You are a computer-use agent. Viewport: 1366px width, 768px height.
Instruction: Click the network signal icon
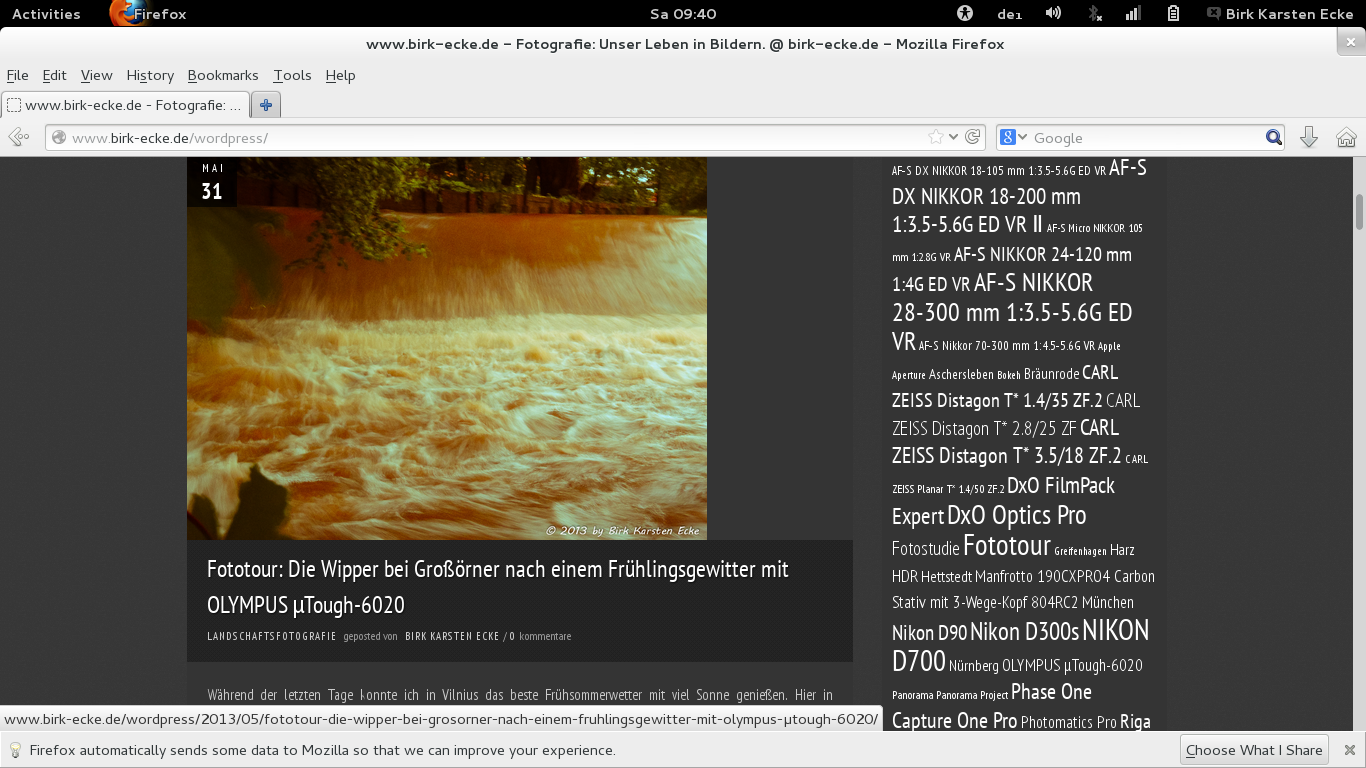pyautogui.click(x=1133, y=14)
